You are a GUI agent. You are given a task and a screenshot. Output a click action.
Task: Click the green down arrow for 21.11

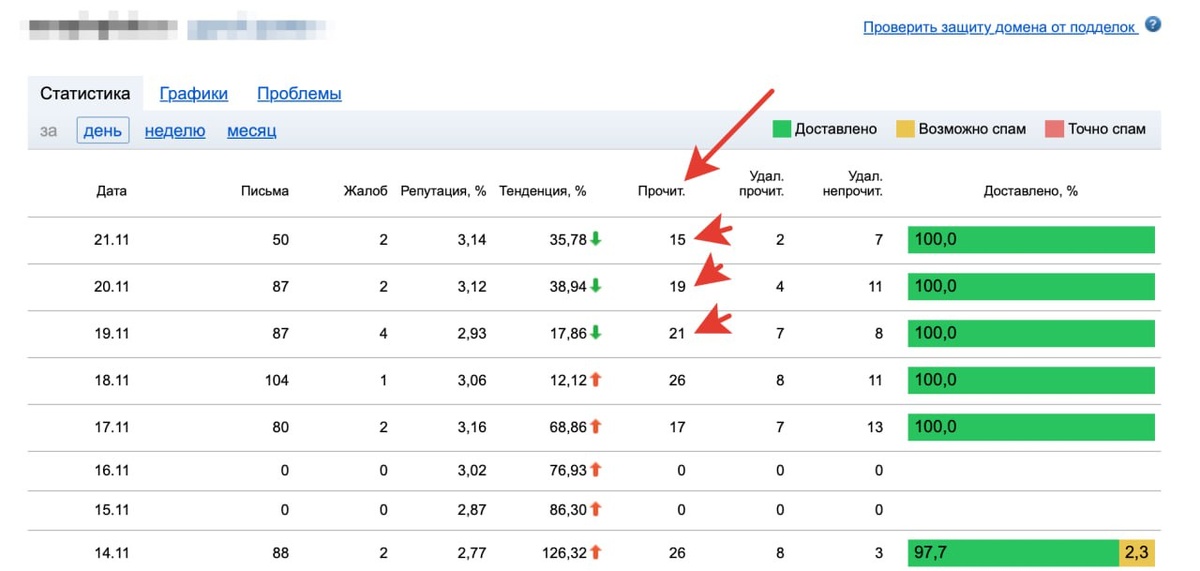coord(596,239)
